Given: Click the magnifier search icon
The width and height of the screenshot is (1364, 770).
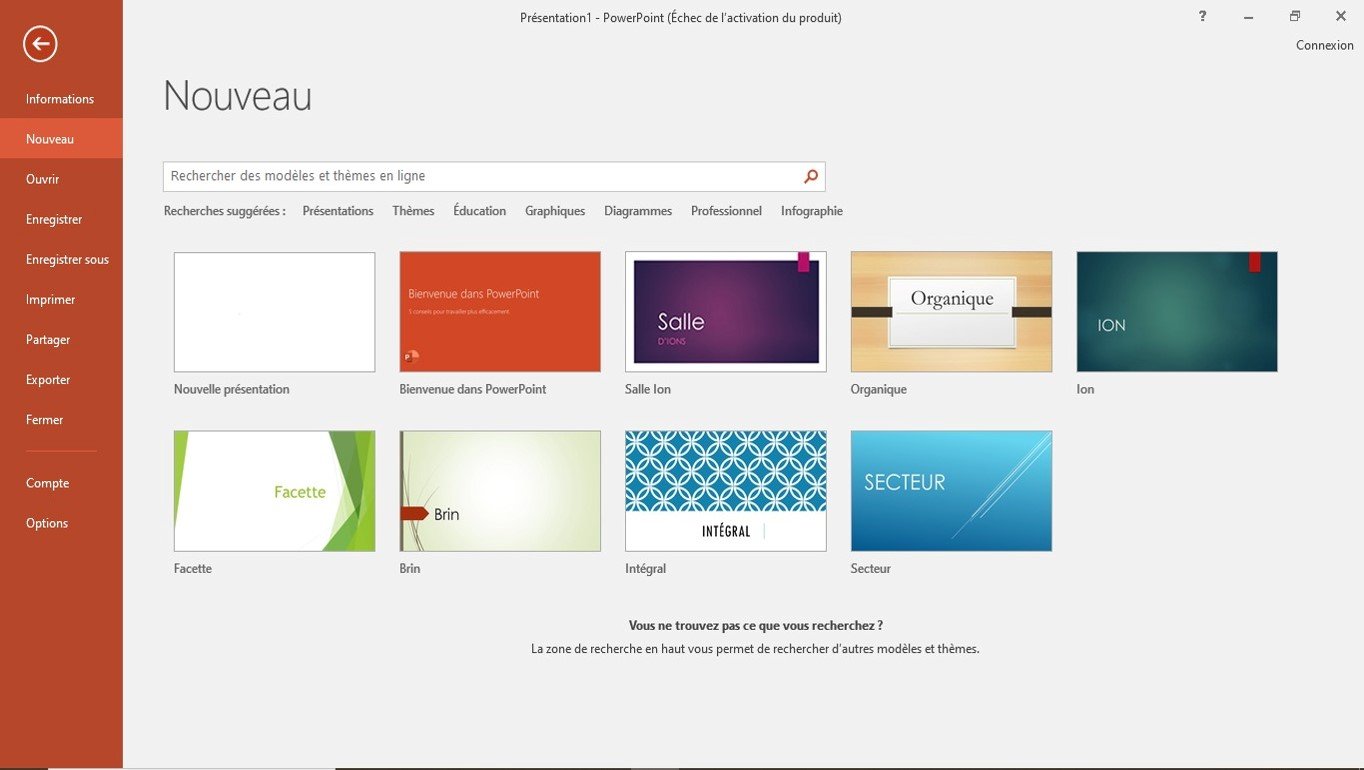Looking at the screenshot, I should pyautogui.click(x=811, y=177).
